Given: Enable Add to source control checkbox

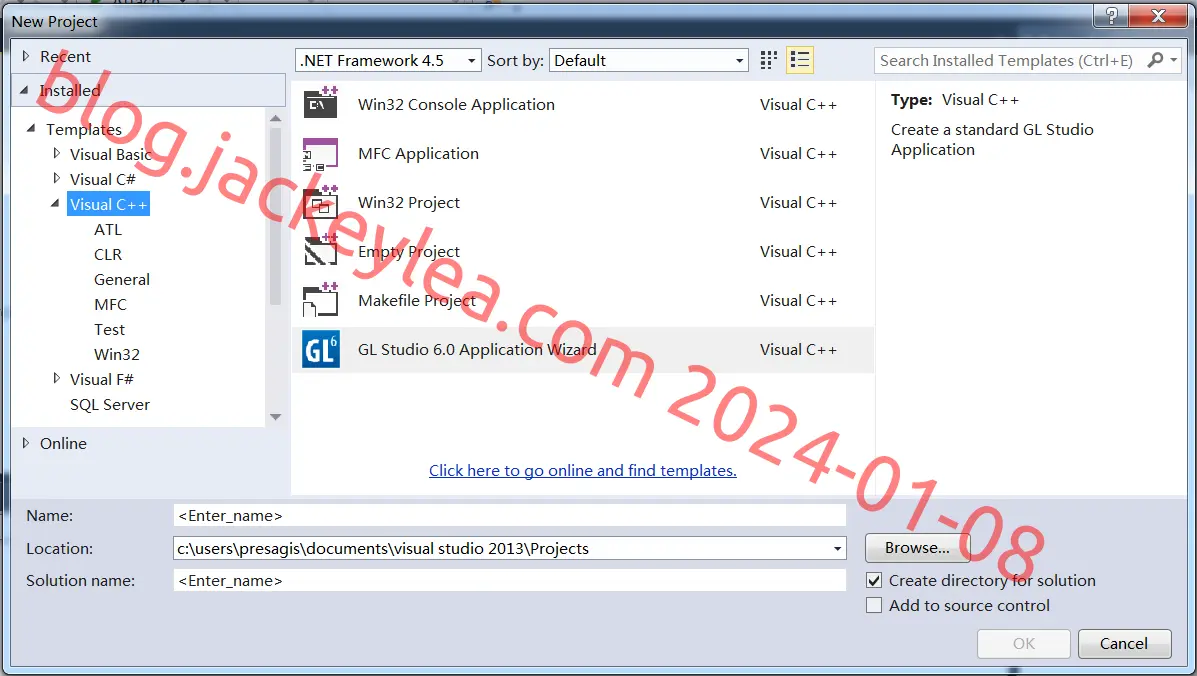Looking at the screenshot, I should [x=874, y=606].
